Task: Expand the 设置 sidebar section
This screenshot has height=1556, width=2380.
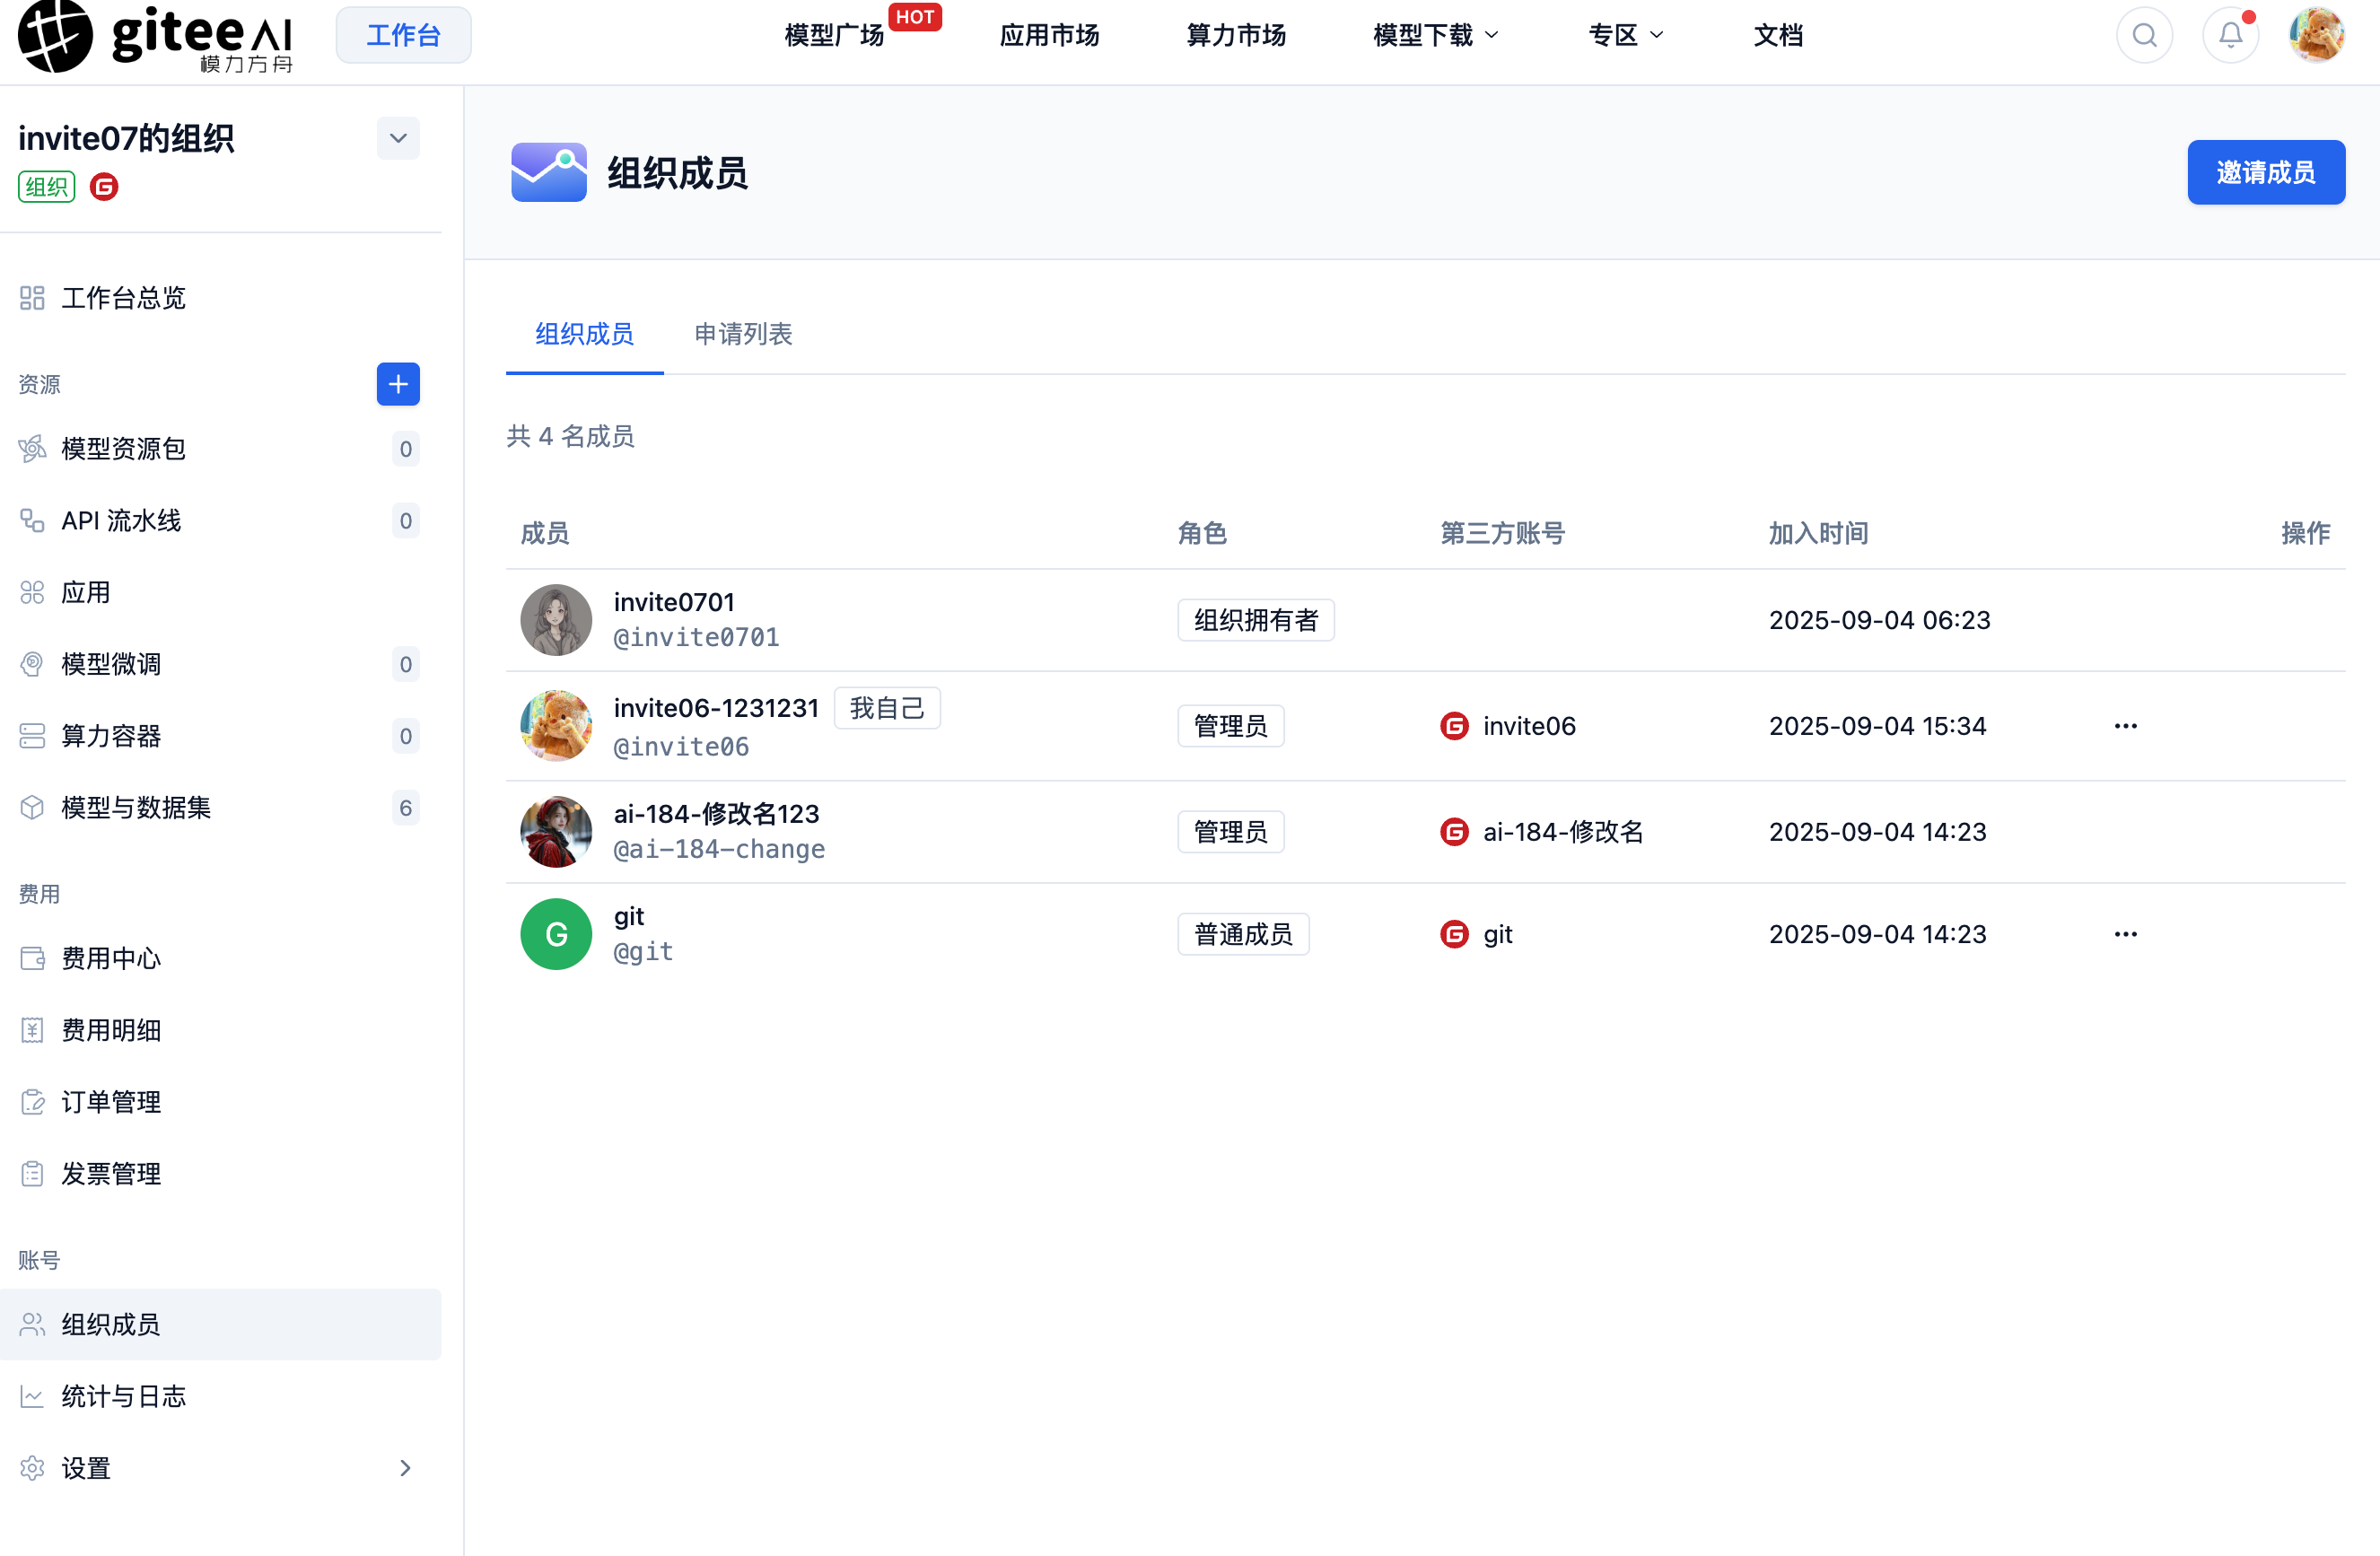Action: [220, 1467]
